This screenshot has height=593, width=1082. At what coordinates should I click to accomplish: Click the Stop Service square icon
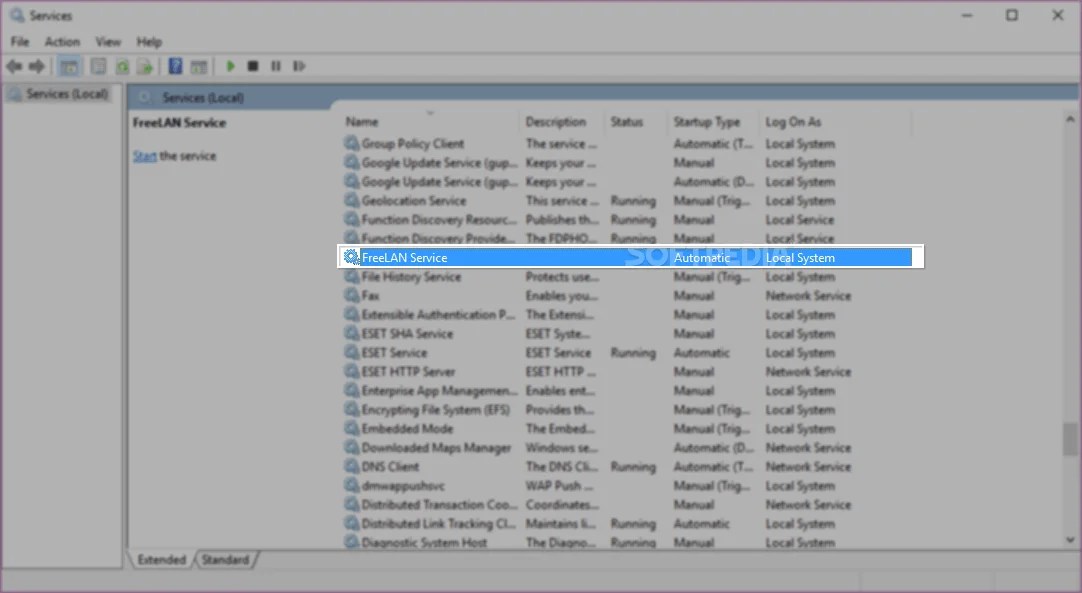pyautogui.click(x=253, y=66)
